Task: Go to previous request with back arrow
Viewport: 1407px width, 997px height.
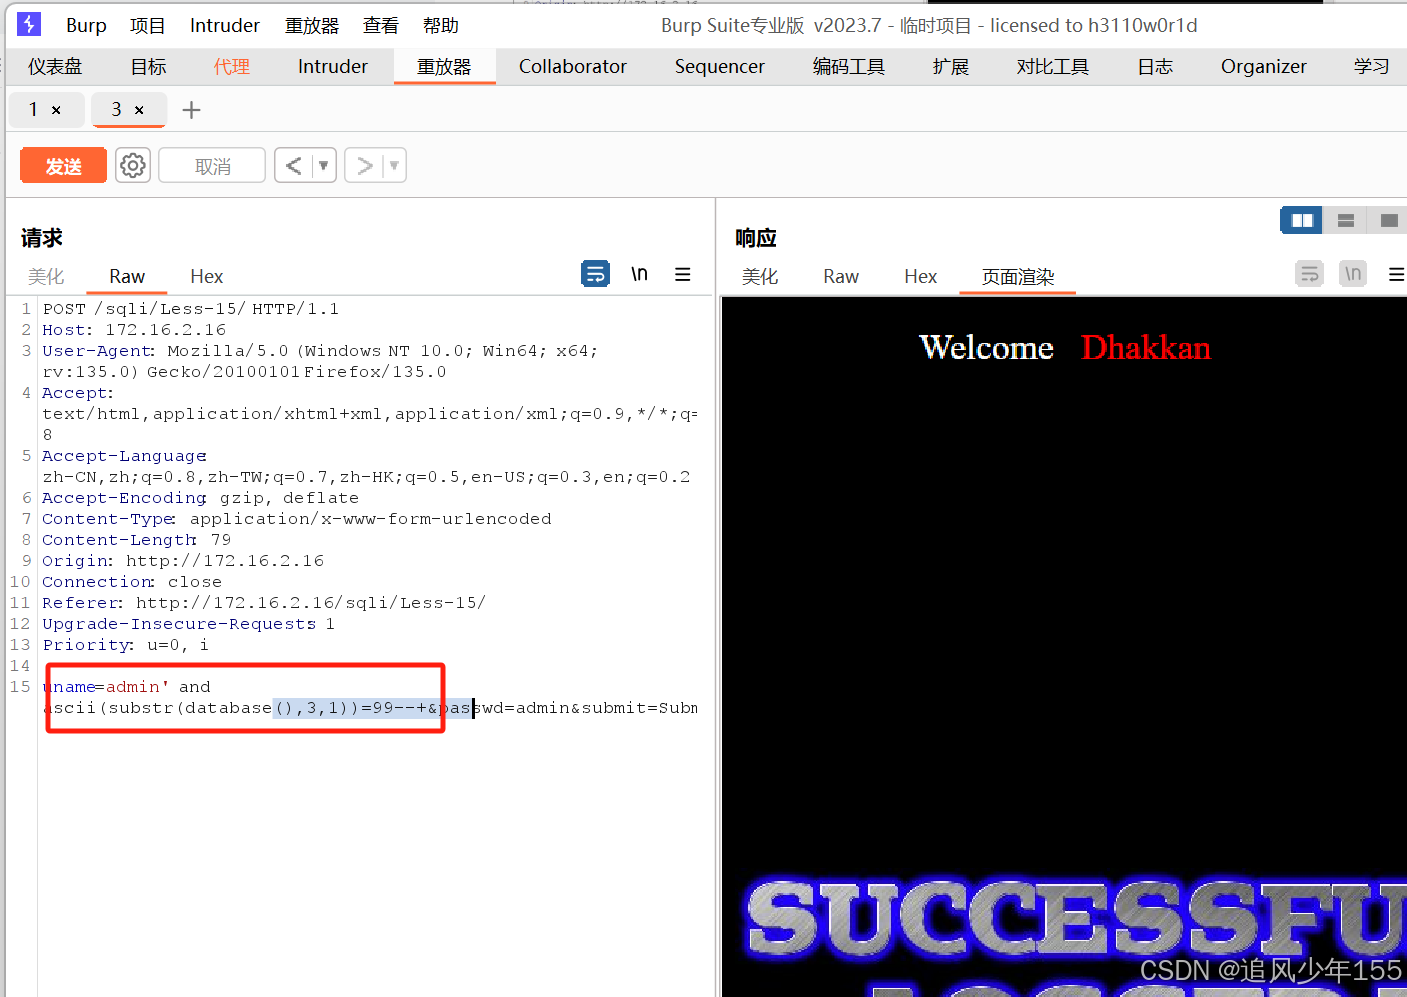Action: 293,166
